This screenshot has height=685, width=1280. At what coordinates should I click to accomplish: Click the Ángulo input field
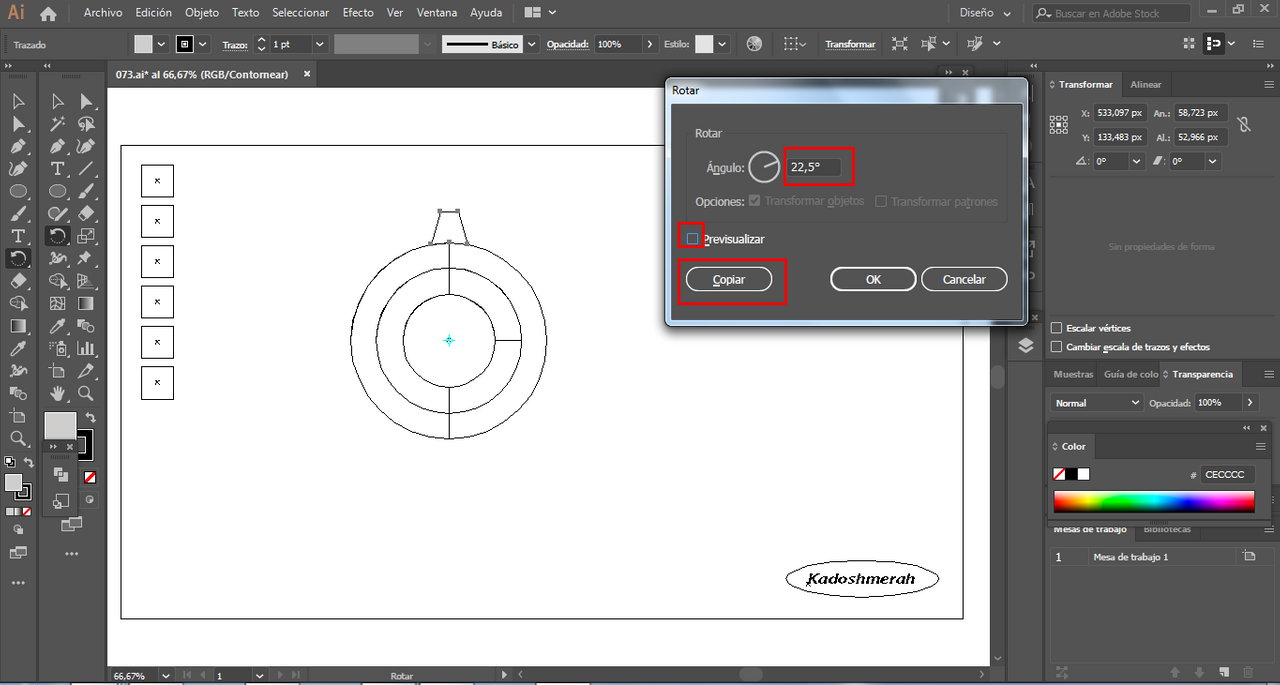point(813,167)
